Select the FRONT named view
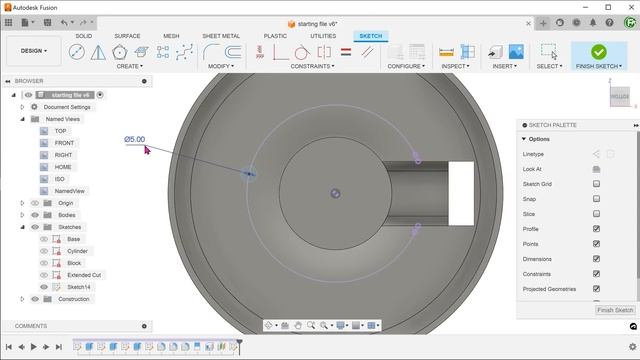The image size is (640, 360). (64, 143)
